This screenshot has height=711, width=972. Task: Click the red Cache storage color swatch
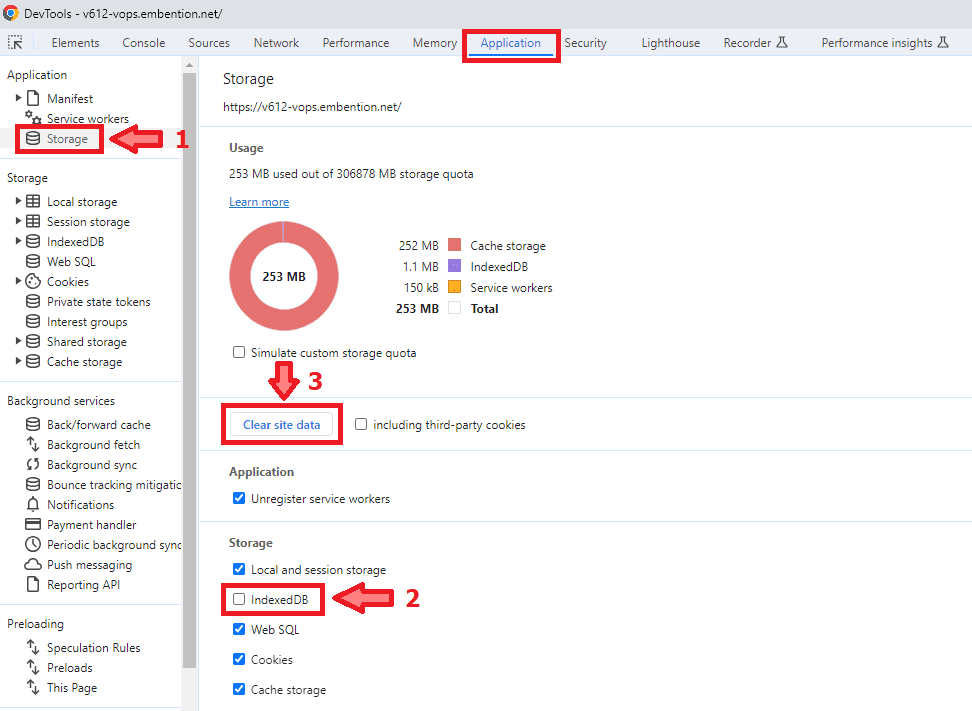[x=454, y=246]
